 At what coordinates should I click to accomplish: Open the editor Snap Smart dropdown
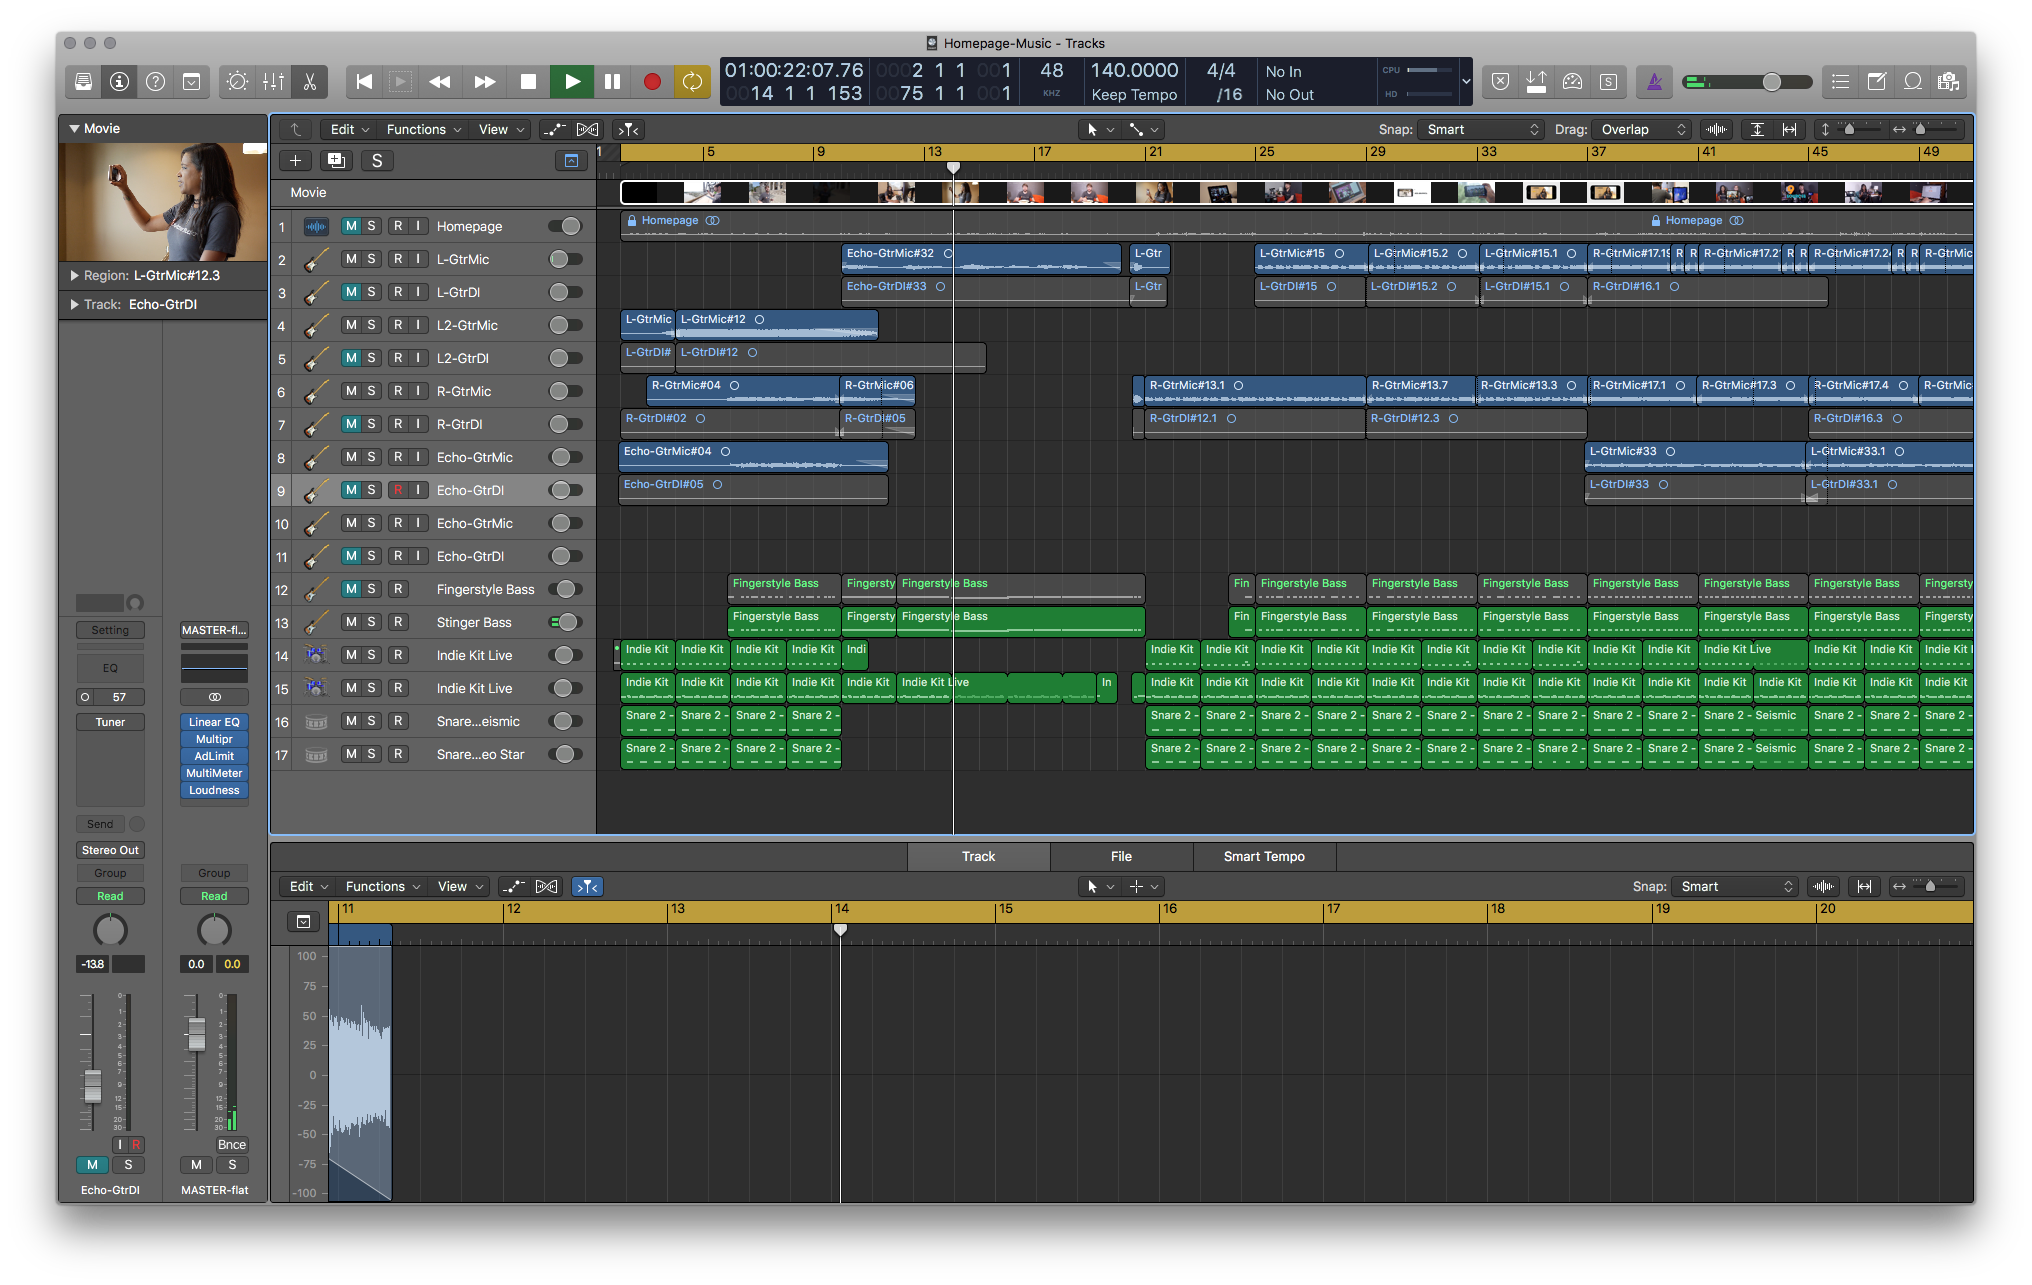1735,887
